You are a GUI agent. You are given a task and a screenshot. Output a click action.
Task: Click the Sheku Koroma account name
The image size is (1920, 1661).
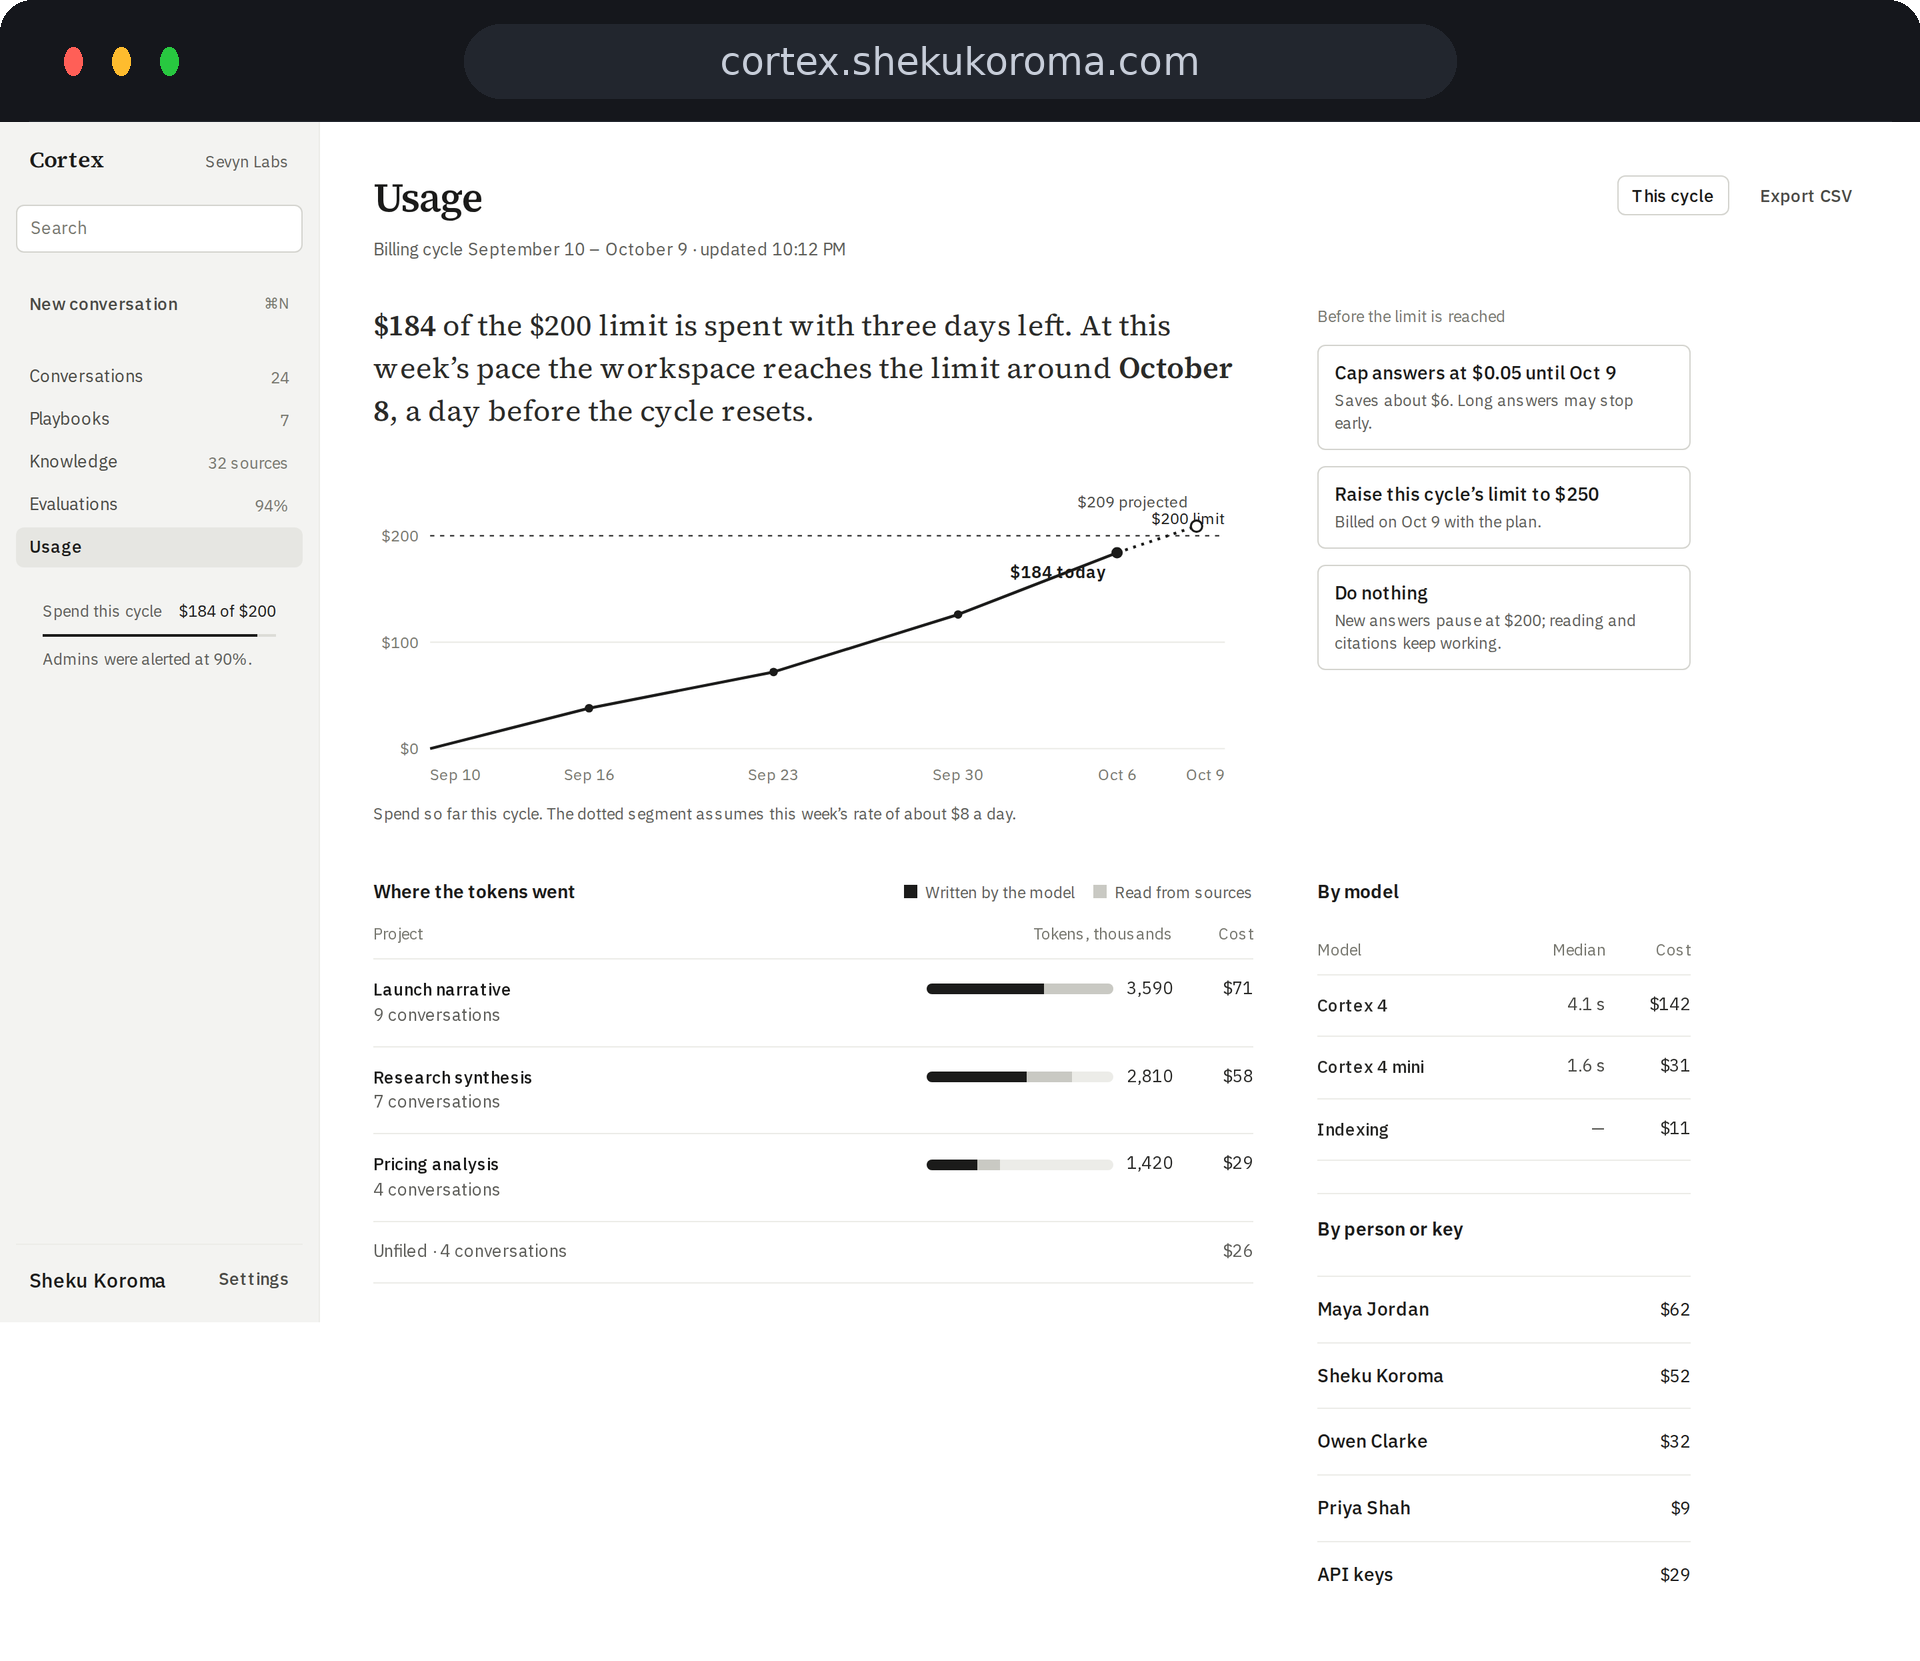click(x=97, y=1280)
